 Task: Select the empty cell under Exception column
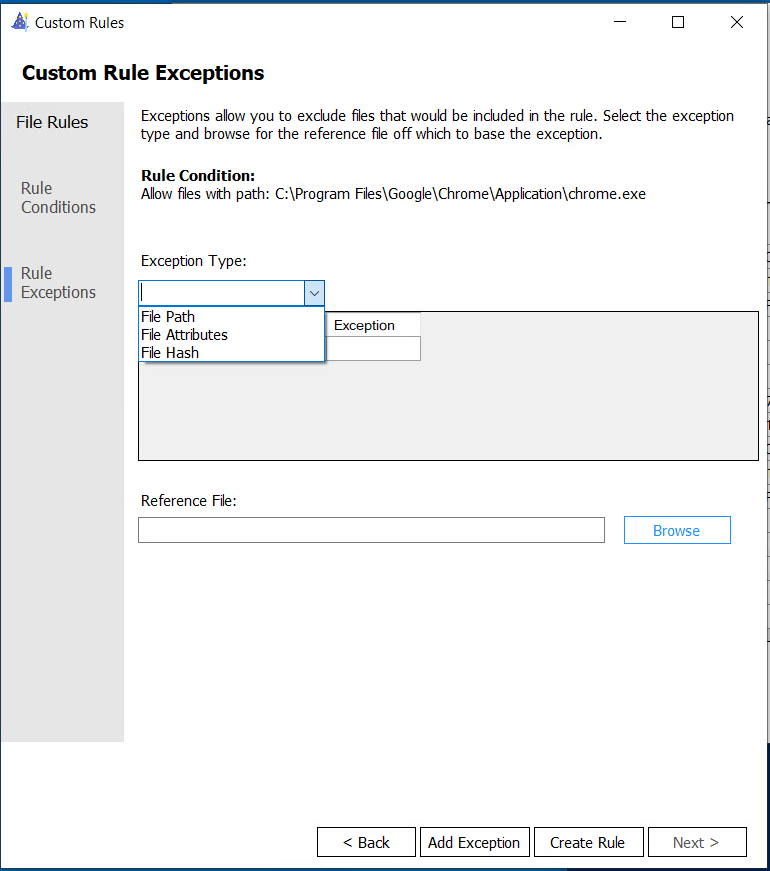372,348
